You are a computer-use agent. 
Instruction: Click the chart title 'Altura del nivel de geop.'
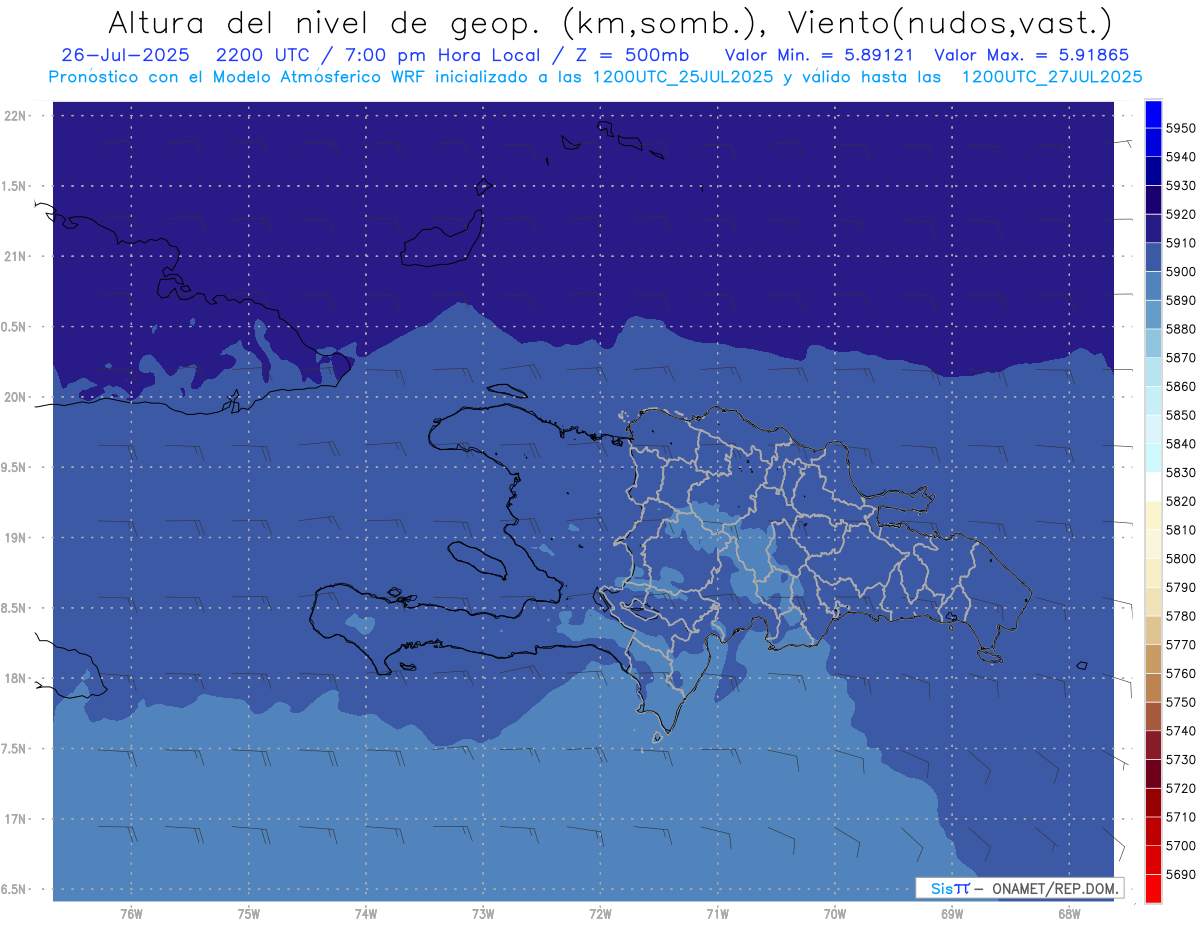tap(326, 23)
